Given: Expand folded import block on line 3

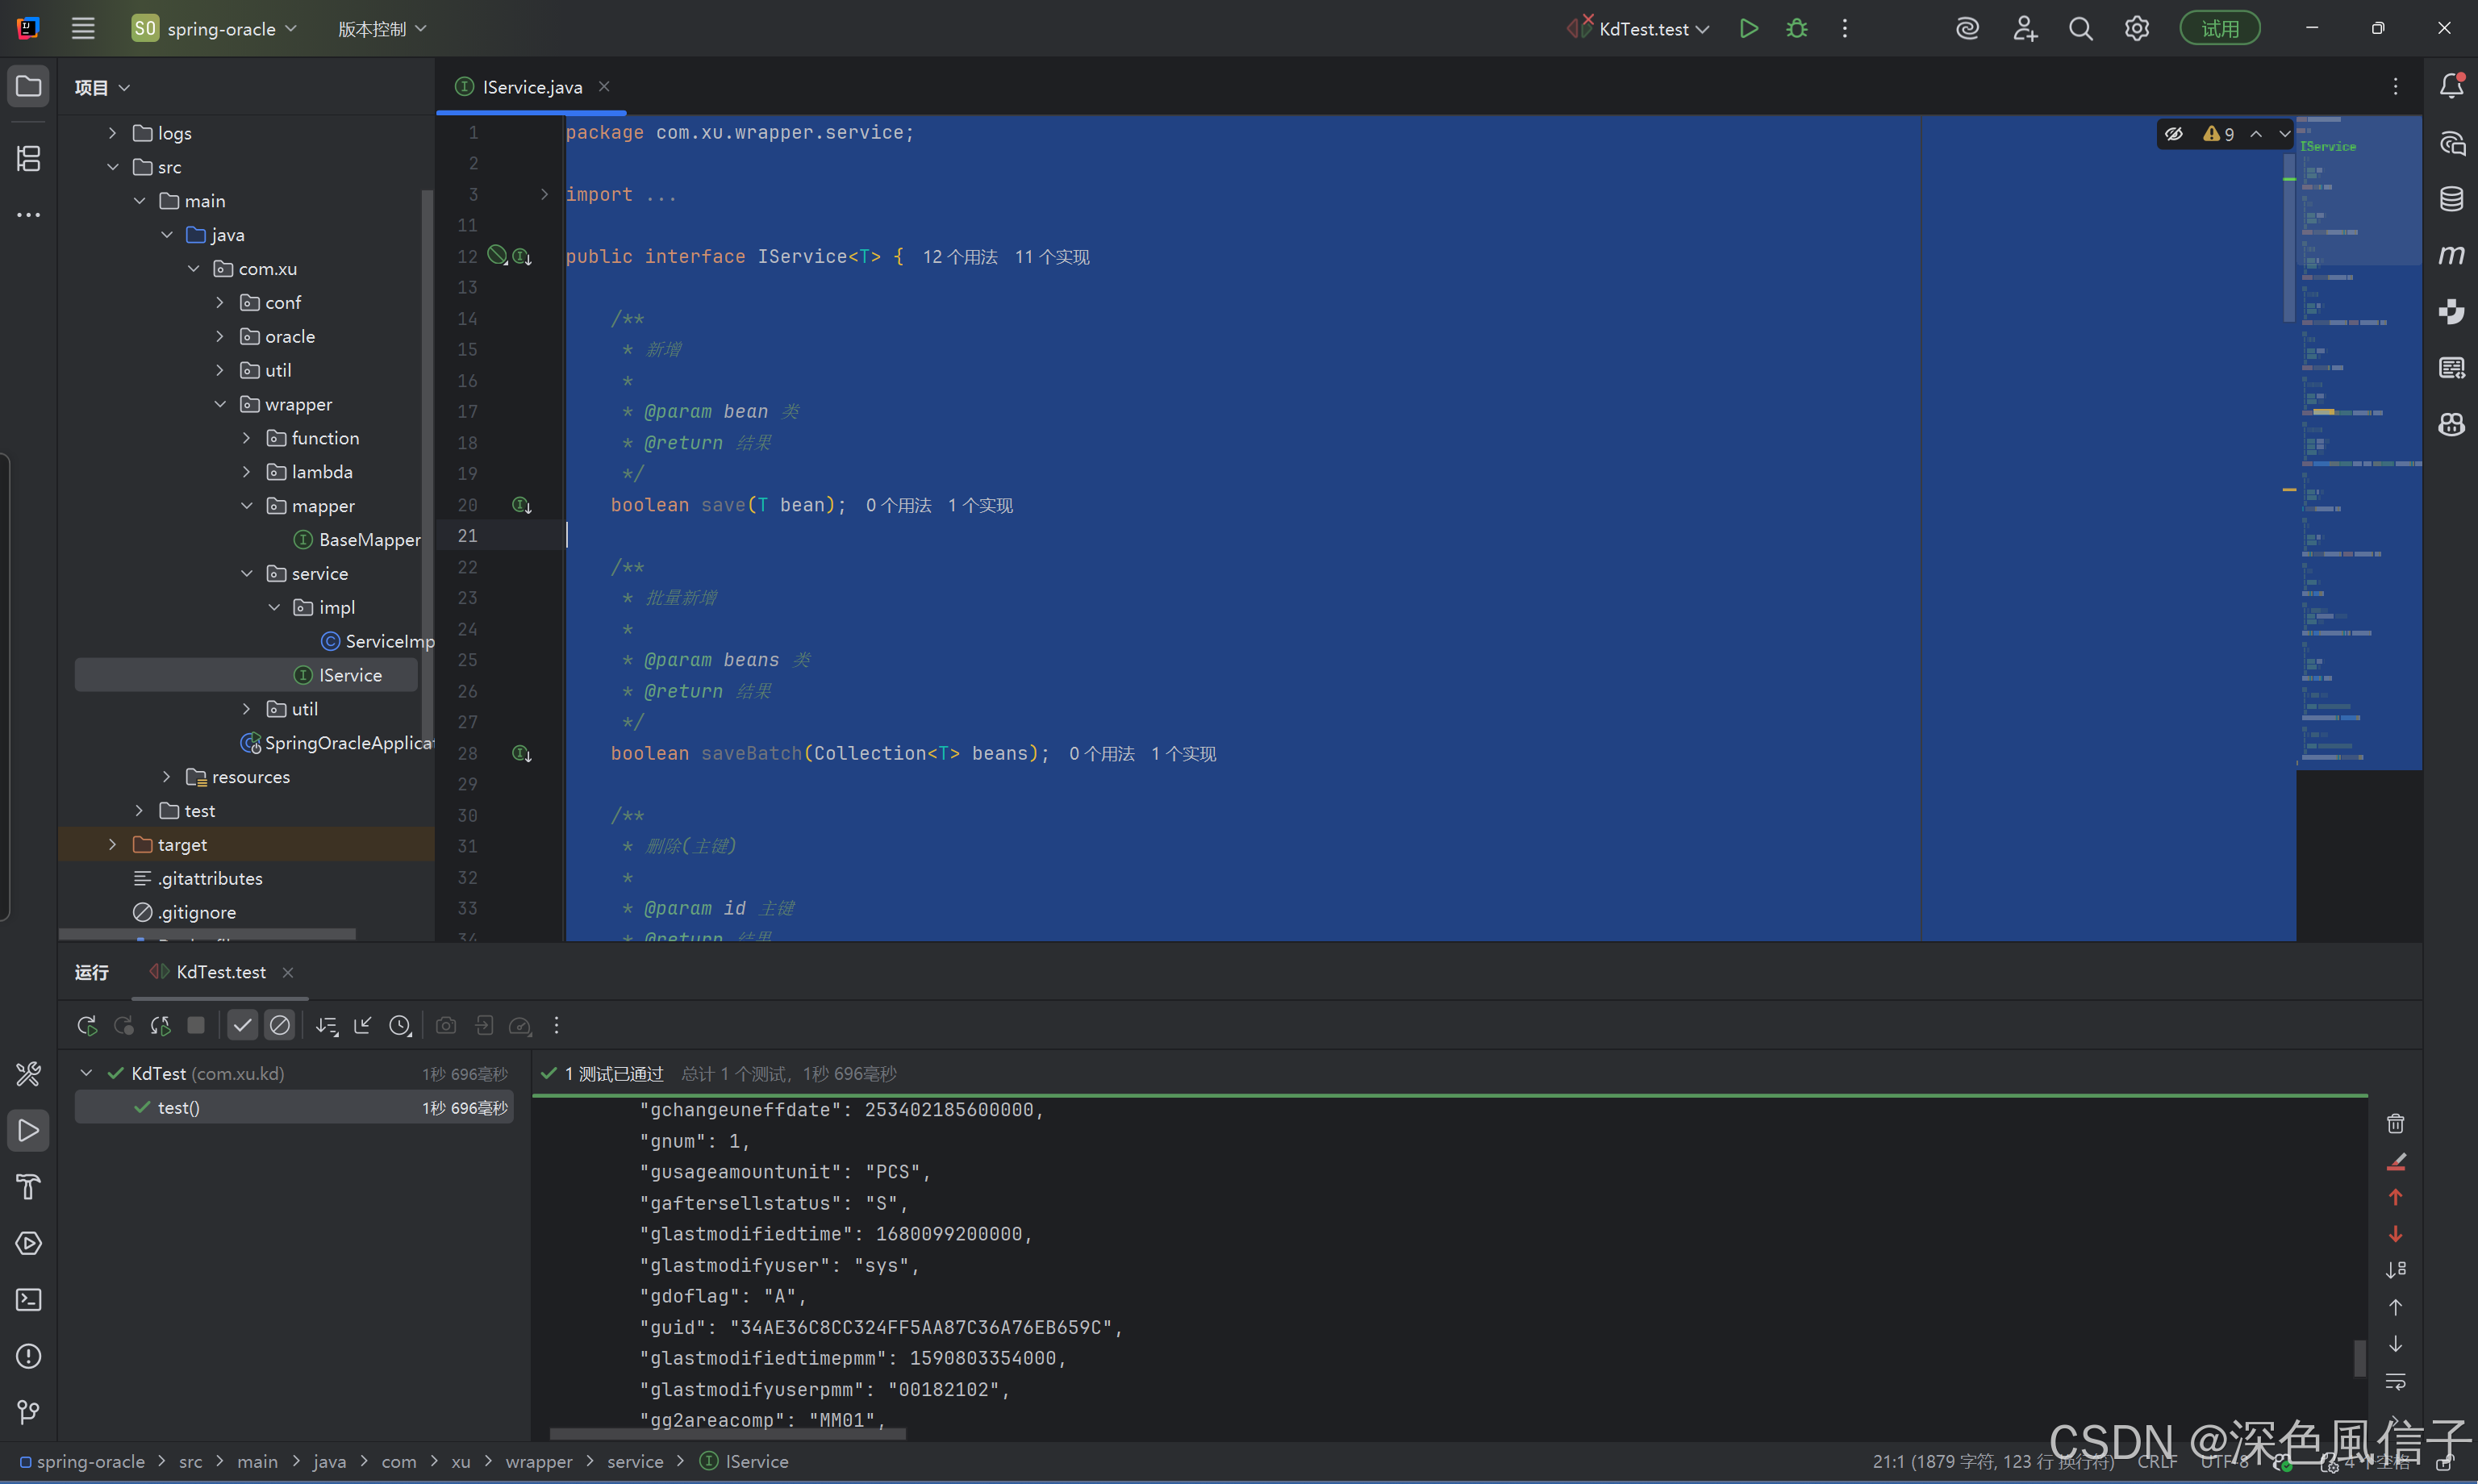Looking at the screenshot, I should [x=544, y=194].
